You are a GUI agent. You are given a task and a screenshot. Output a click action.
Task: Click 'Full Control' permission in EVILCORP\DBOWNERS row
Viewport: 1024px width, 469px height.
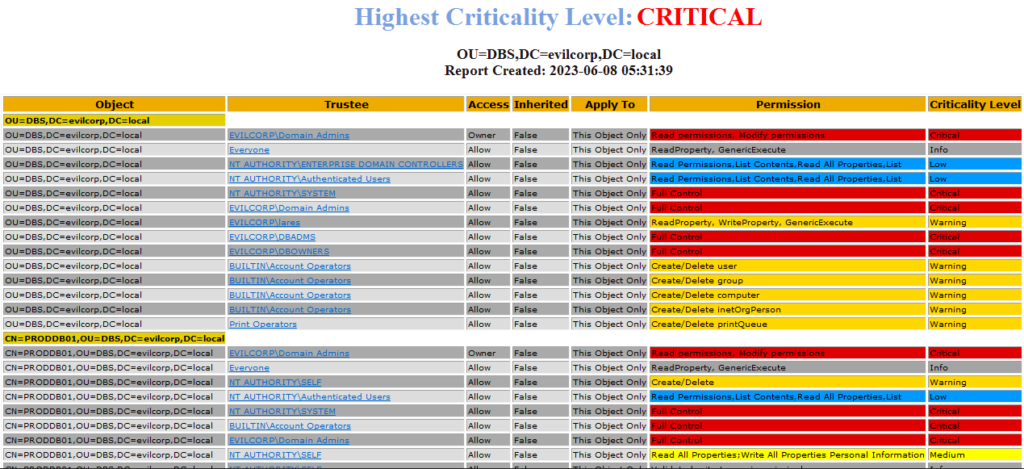pyautogui.click(x=788, y=251)
